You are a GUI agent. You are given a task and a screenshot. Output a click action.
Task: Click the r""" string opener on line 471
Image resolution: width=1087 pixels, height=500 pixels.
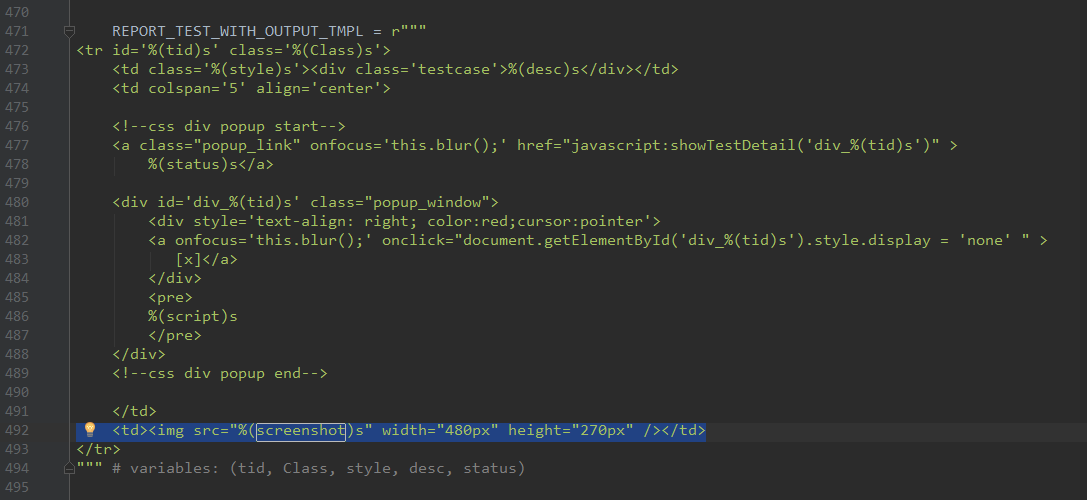[409, 31]
